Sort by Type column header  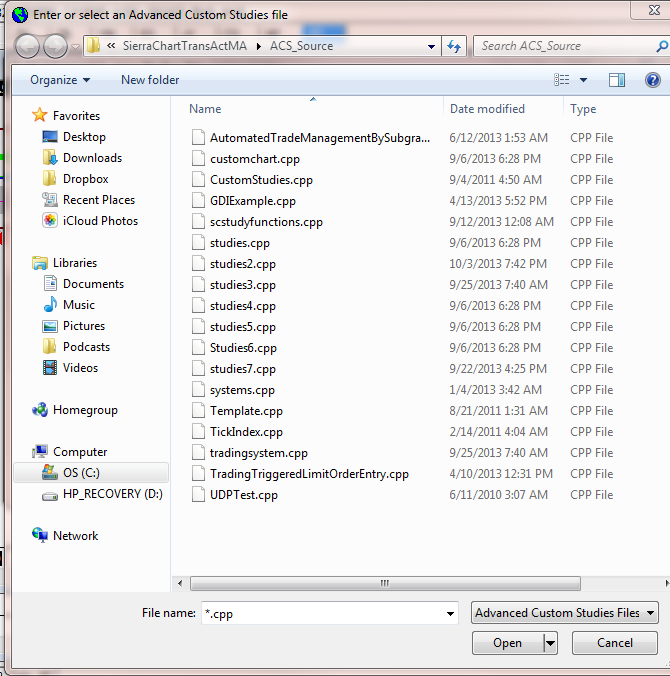pos(583,109)
